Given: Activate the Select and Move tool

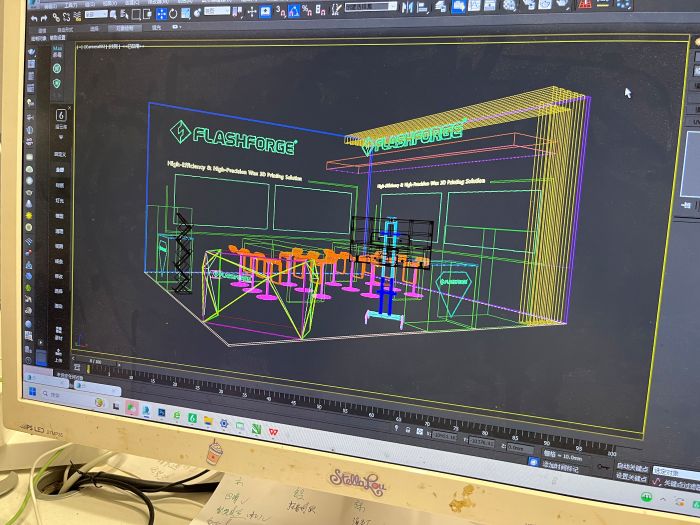Looking at the screenshot, I should (x=162, y=14).
